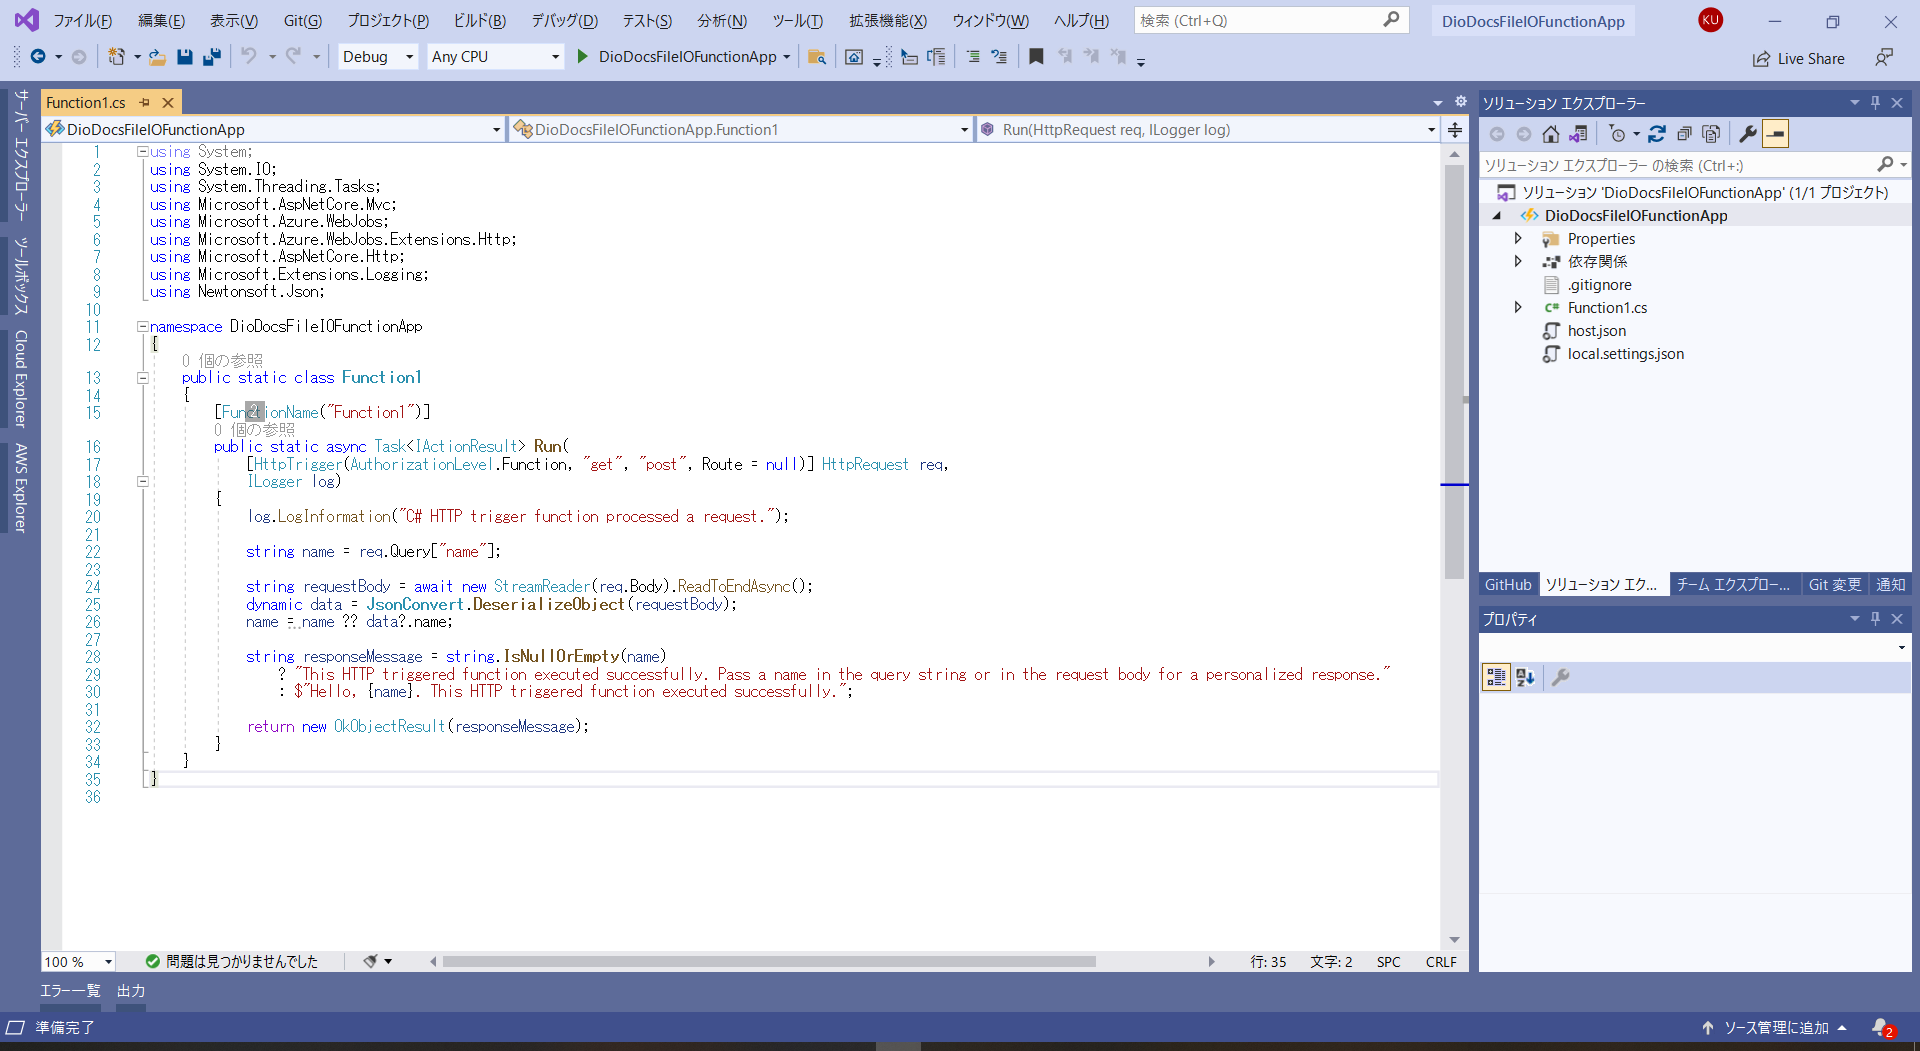Click the editor horizontal scrollbar thumb

[769, 961]
